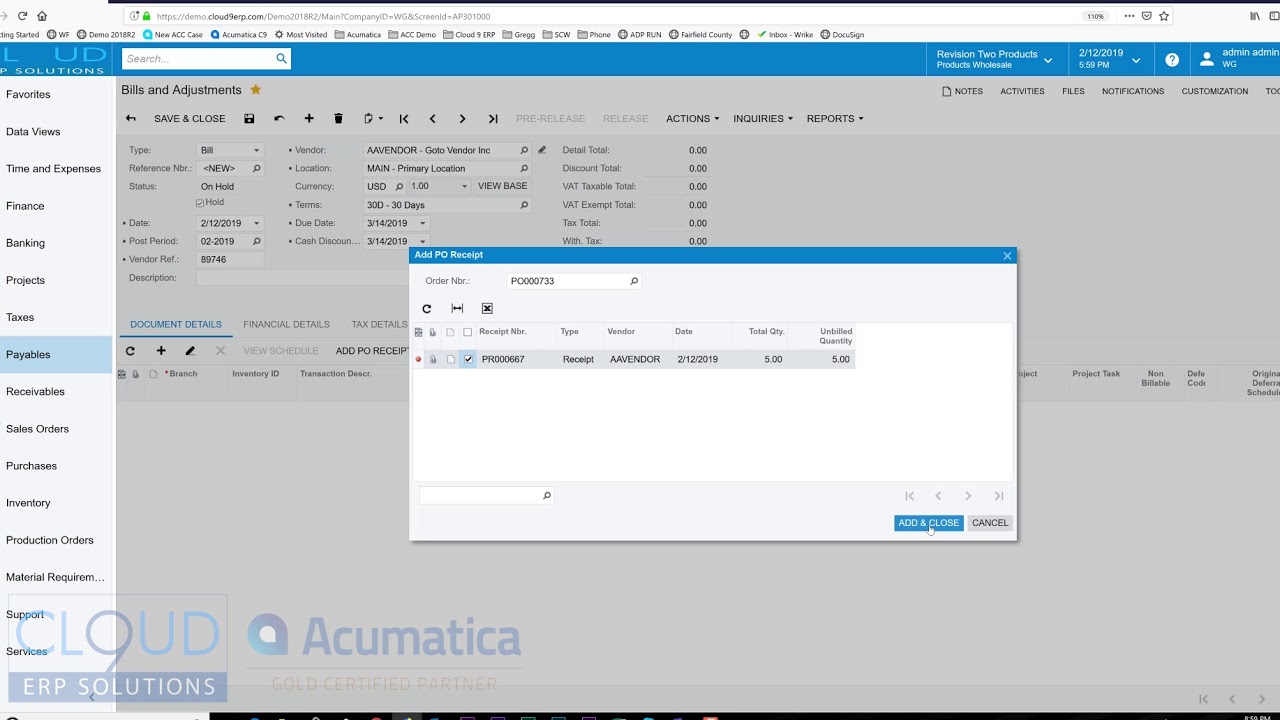Click the grid refresh icon under Document Details
The image size is (1280, 720).
pyautogui.click(x=130, y=351)
